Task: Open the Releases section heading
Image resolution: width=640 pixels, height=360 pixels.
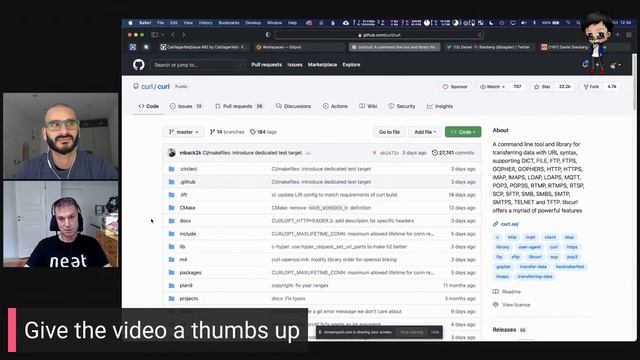Action: coord(504,330)
